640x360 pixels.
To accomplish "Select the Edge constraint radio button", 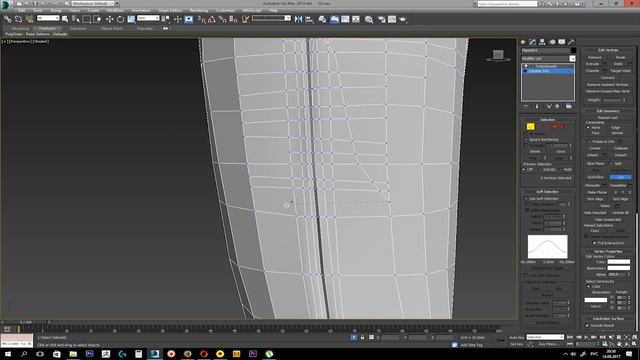I will pos(608,128).
